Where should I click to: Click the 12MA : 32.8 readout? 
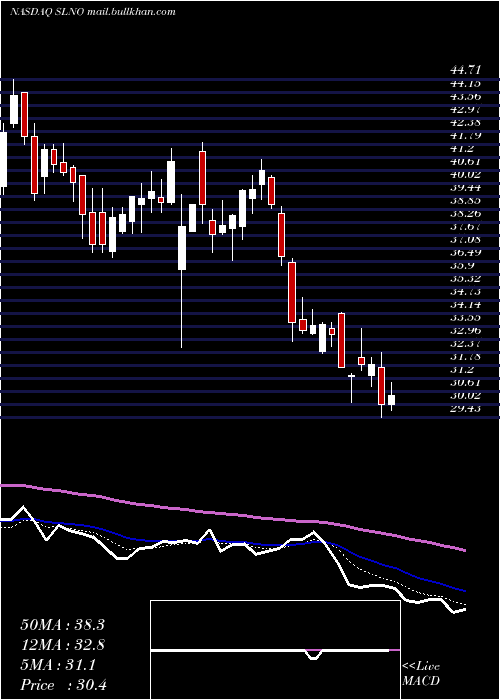click(x=62, y=645)
